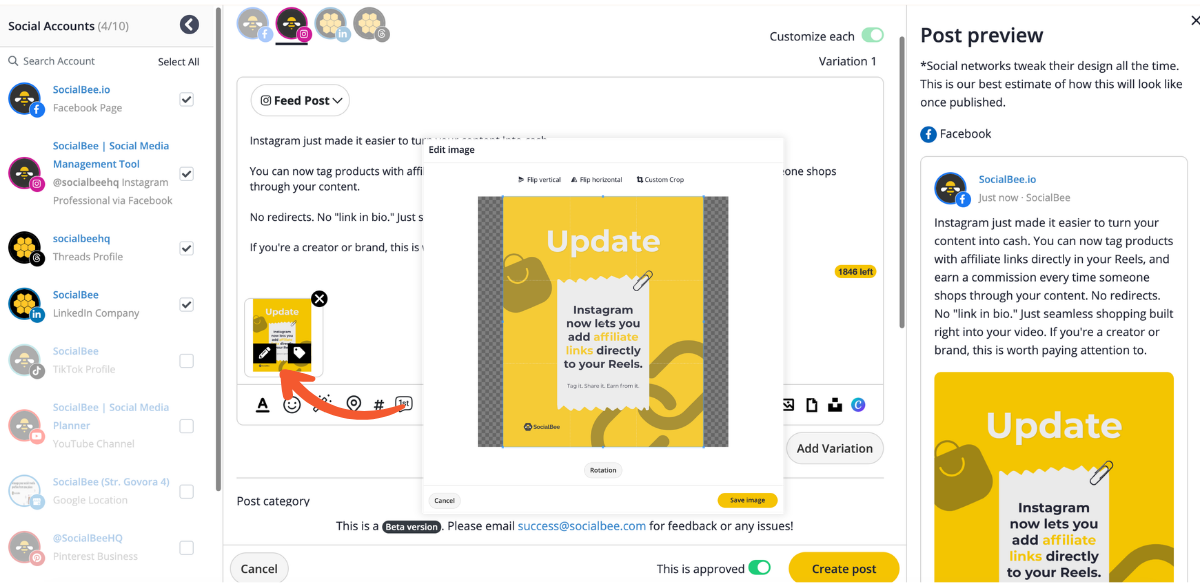Screen dimensions: 1200x587
Task: Click the Search Account input field
Action: coord(80,61)
